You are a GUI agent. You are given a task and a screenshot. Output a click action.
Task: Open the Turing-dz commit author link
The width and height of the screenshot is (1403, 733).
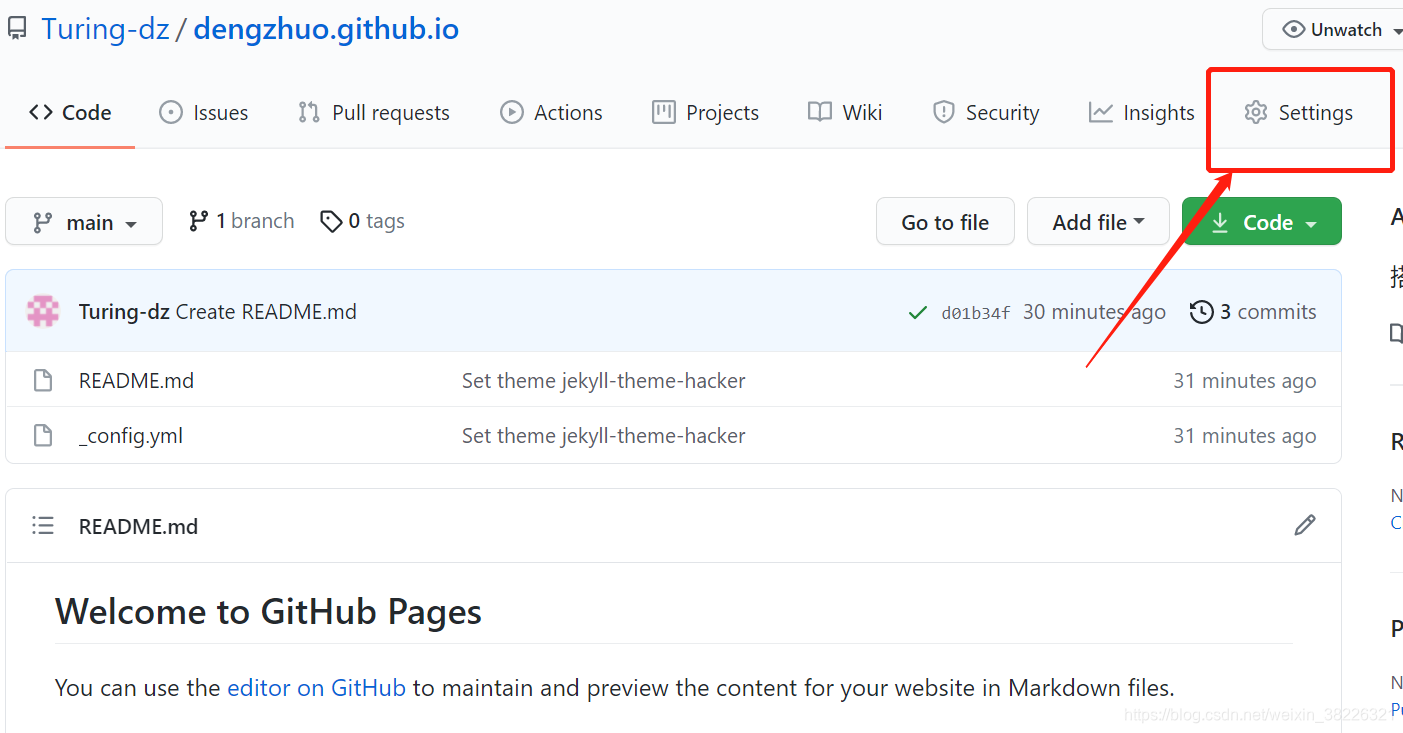pyautogui.click(x=124, y=312)
